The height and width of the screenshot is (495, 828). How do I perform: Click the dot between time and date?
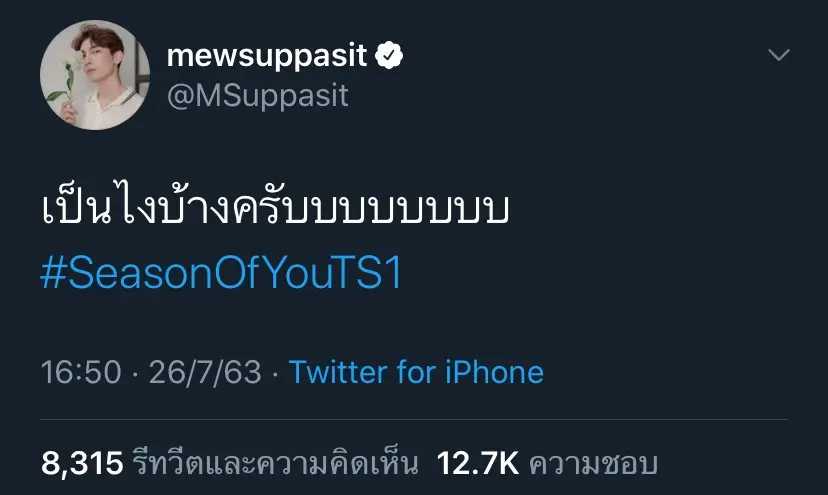pos(134,374)
